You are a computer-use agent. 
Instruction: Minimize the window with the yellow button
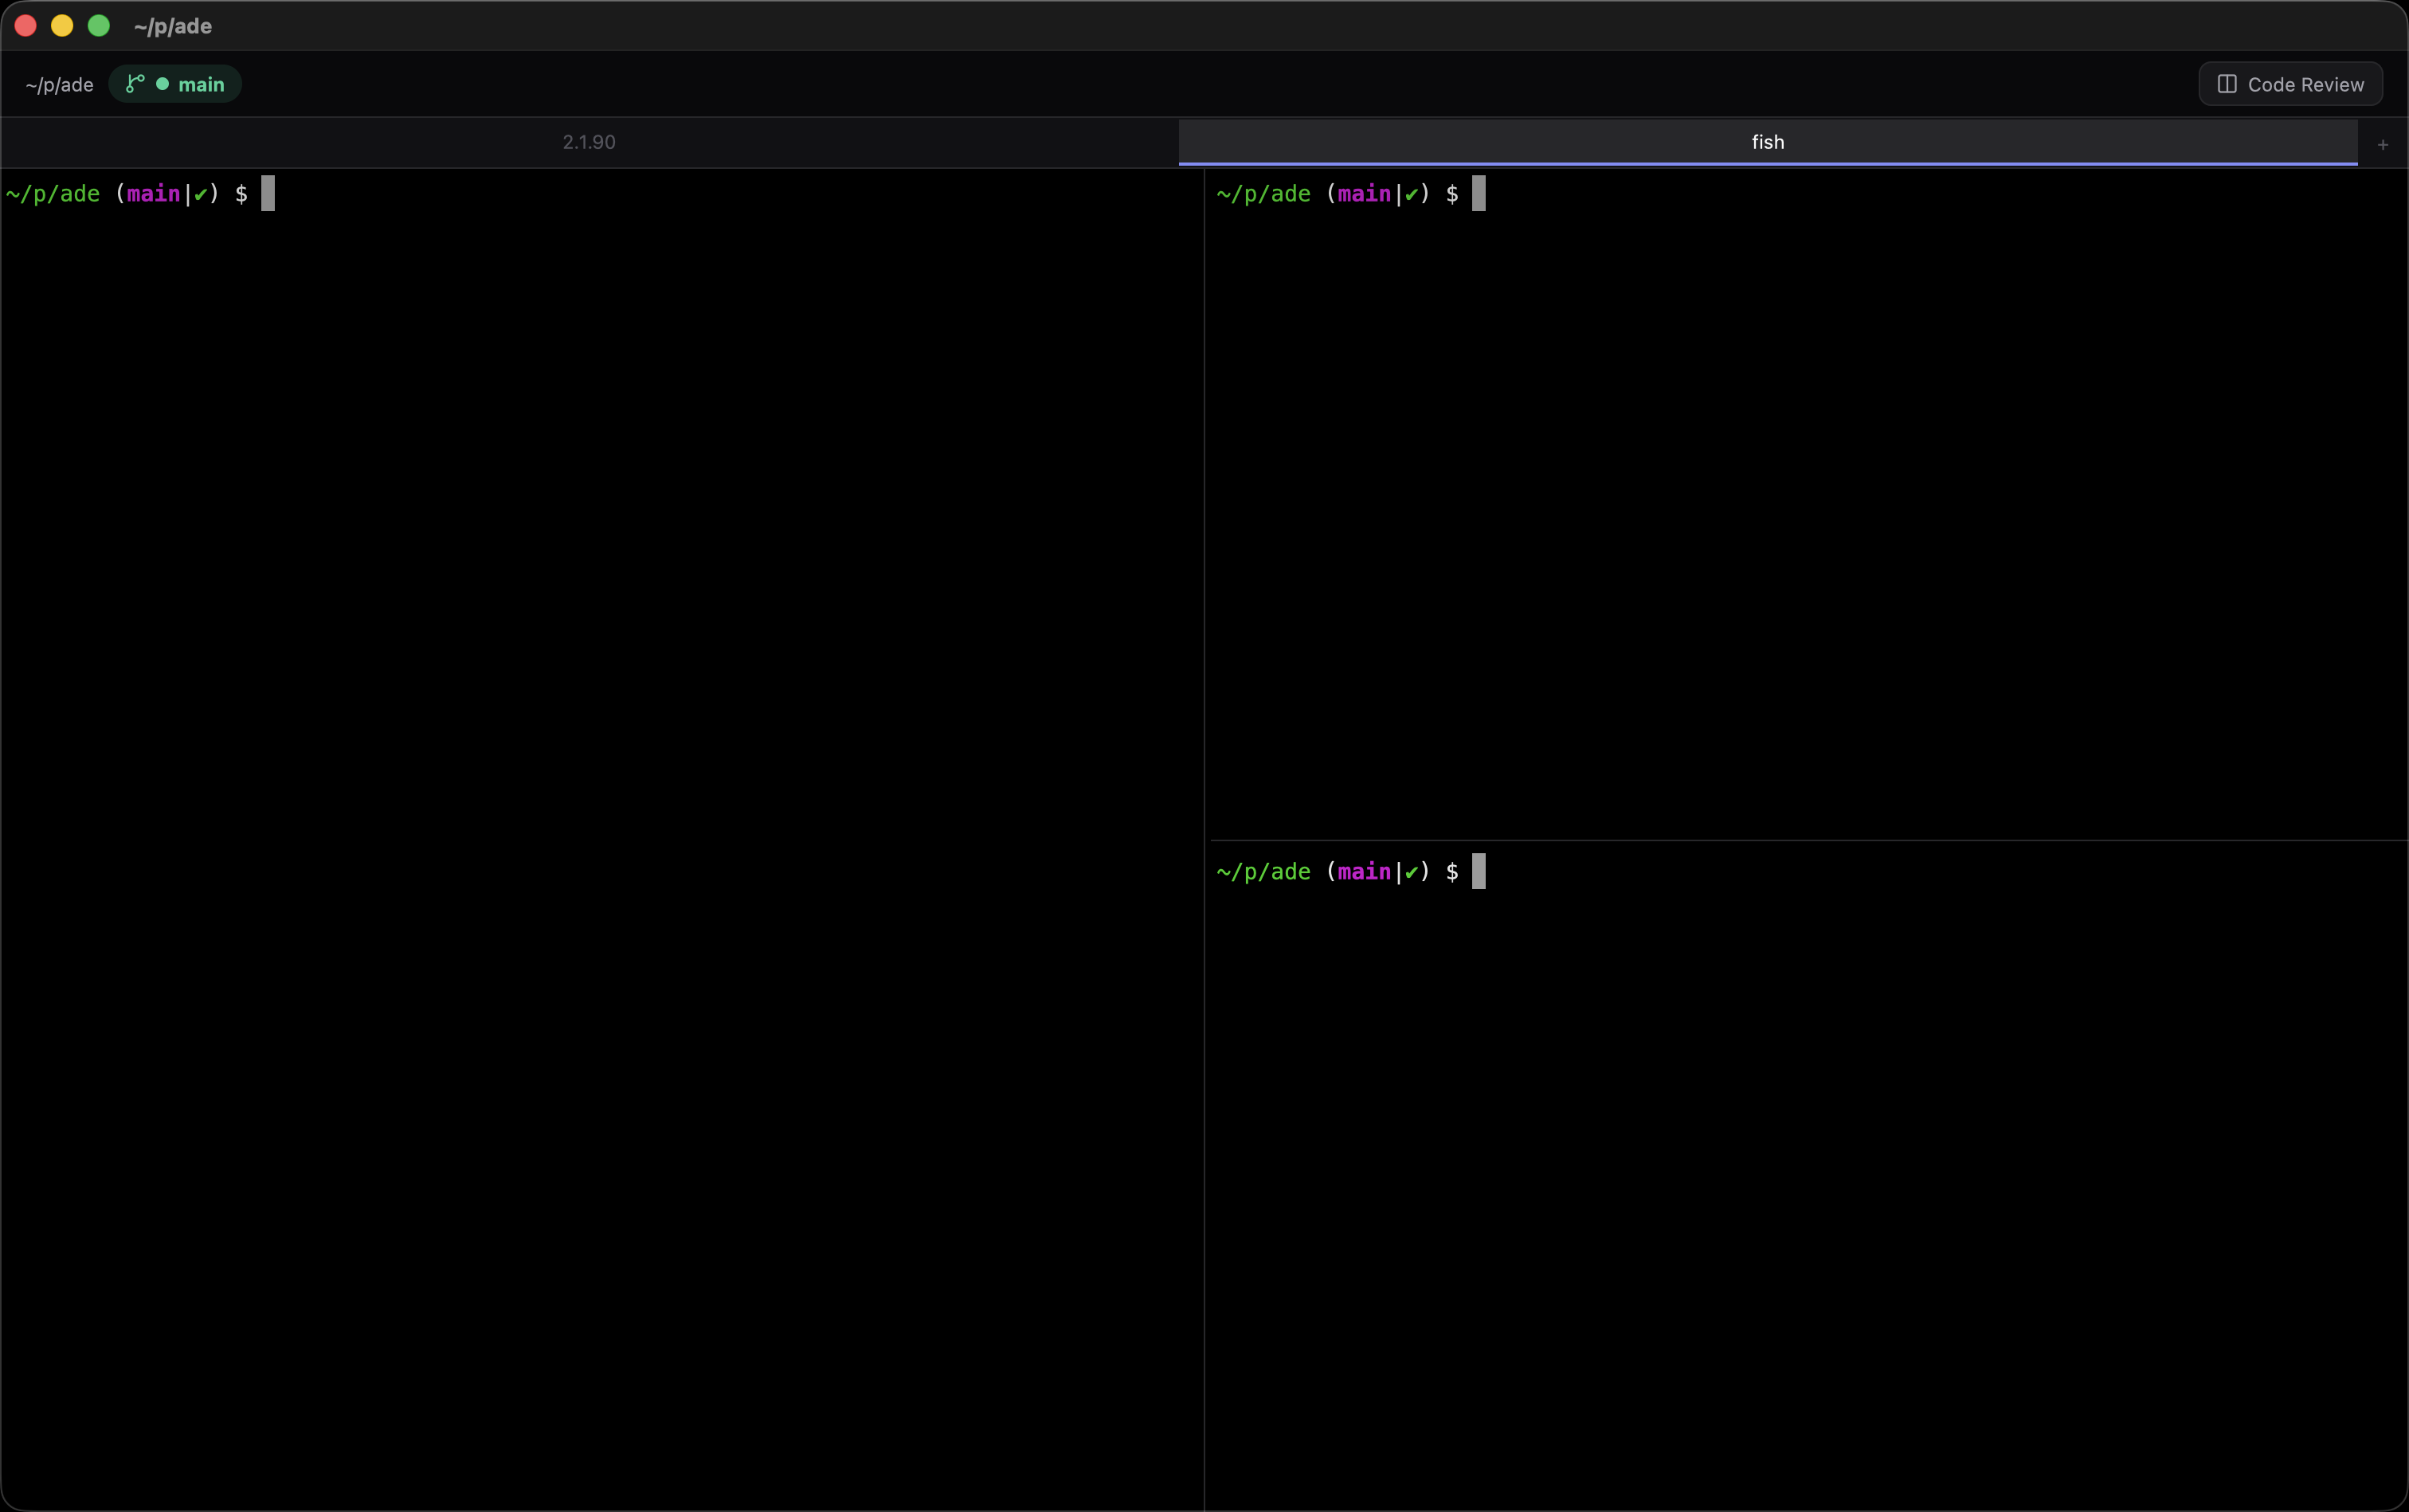point(62,26)
